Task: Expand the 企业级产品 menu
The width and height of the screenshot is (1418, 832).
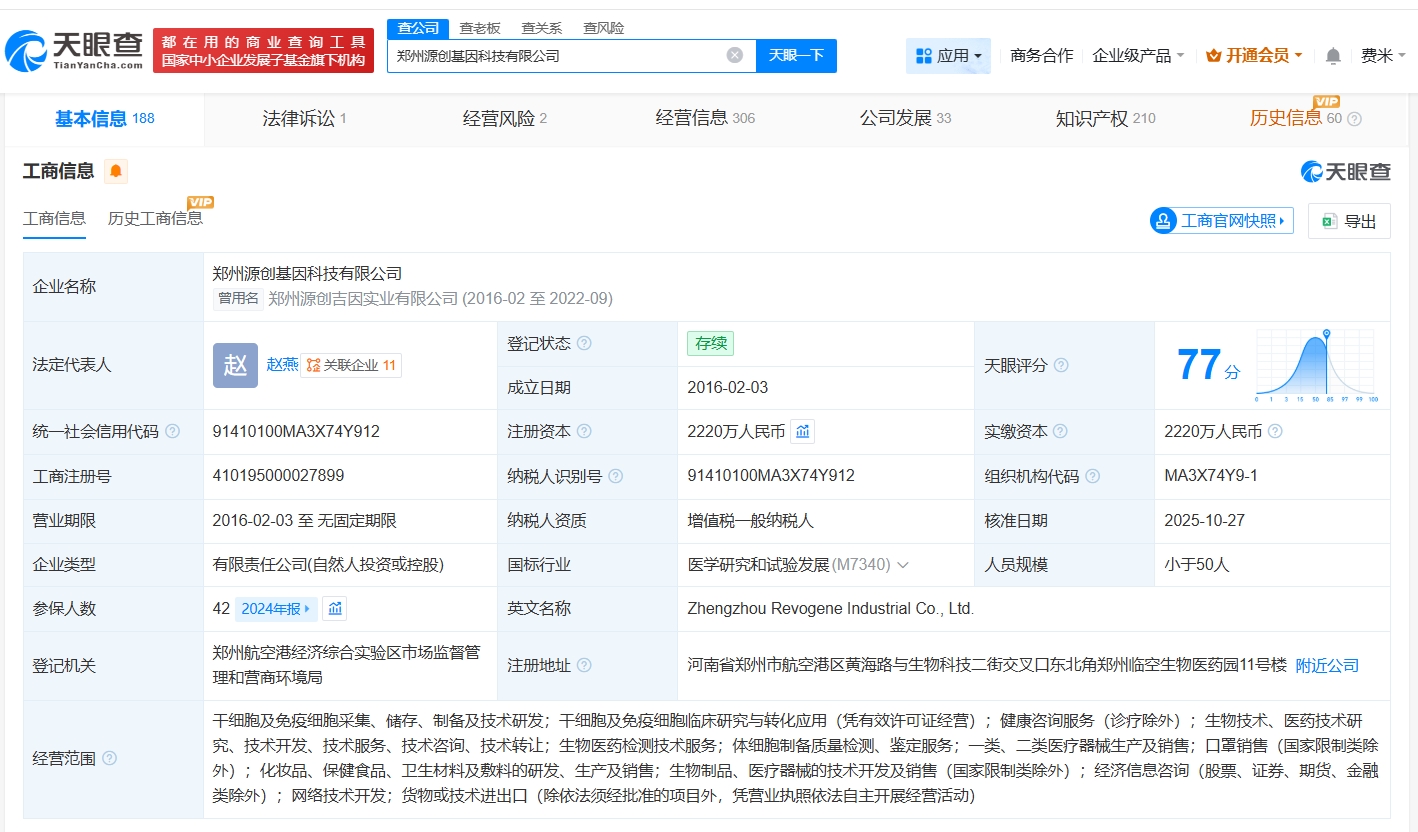Action: coord(1138,56)
